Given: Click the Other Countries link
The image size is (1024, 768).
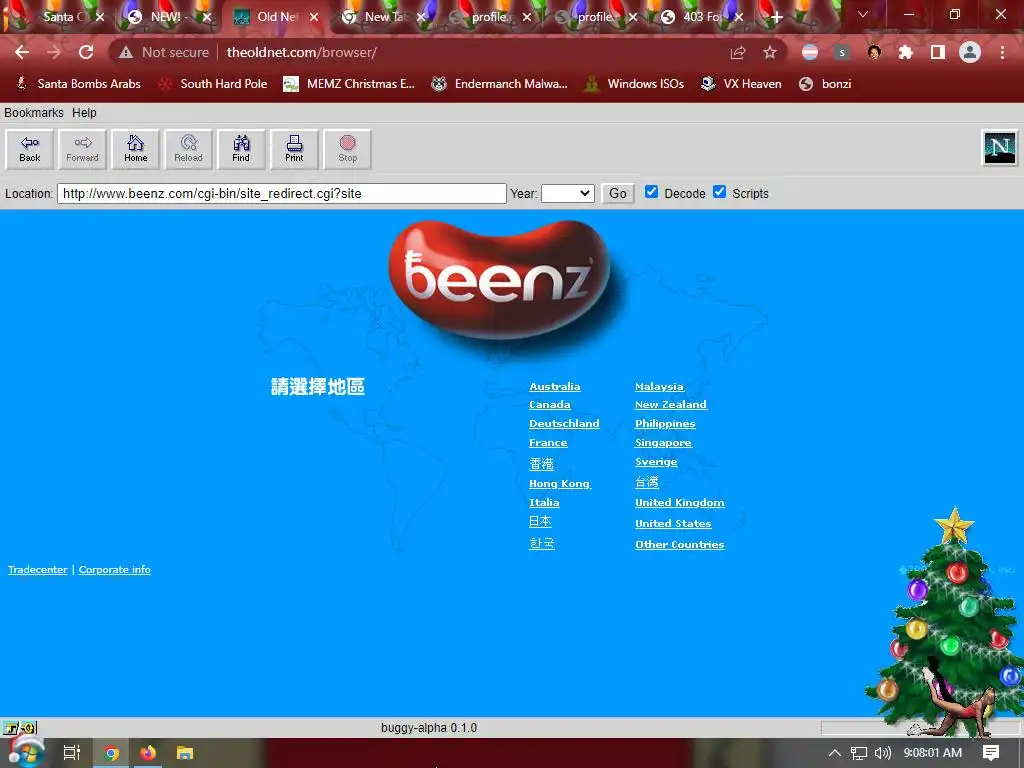Looking at the screenshot, I should tap(680, 545).
